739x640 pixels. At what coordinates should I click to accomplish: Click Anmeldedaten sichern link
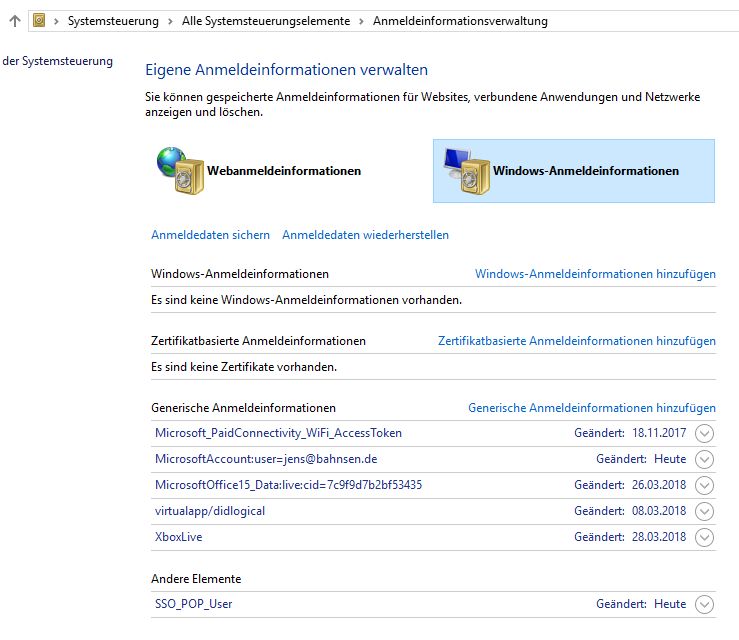click(210, 235)
